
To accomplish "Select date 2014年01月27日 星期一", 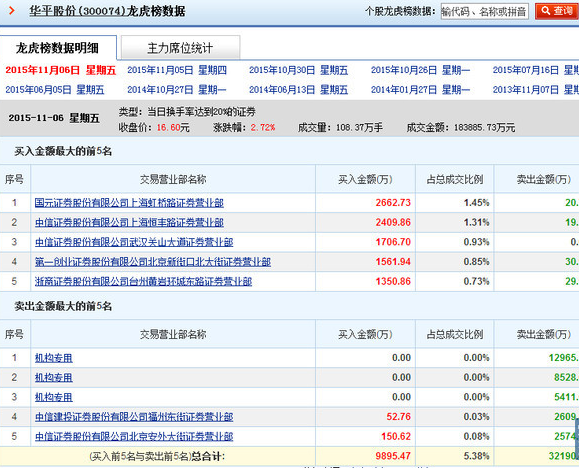I will (420, 89).
